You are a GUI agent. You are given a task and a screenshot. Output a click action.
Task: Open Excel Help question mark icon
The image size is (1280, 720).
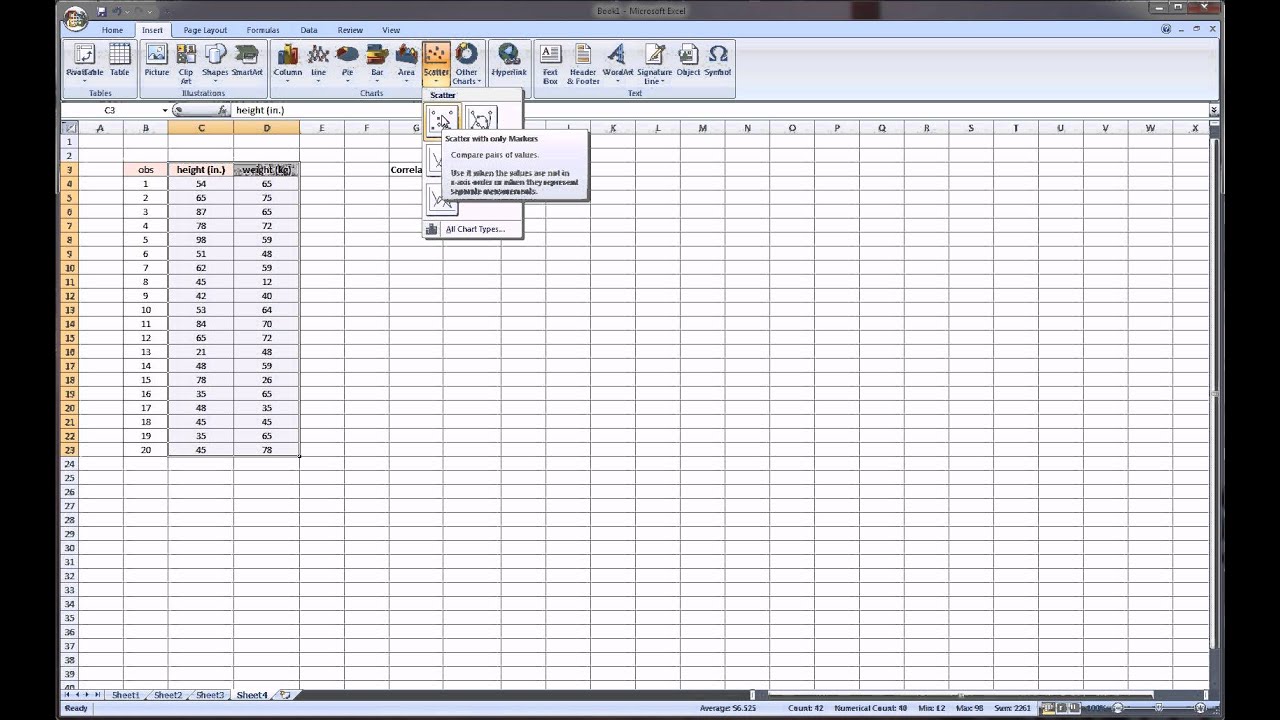(1166, 29)
